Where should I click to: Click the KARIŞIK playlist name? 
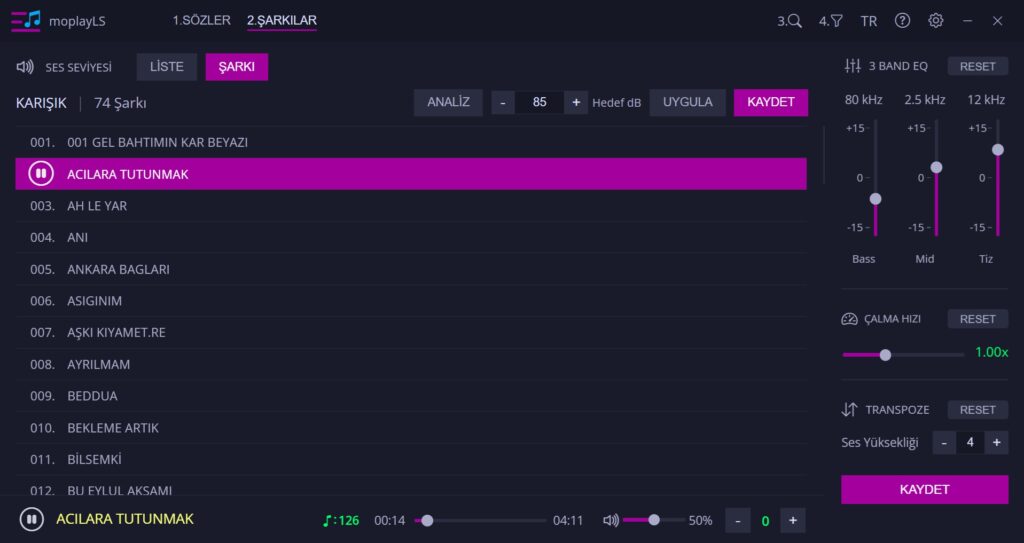click(41, 103)
